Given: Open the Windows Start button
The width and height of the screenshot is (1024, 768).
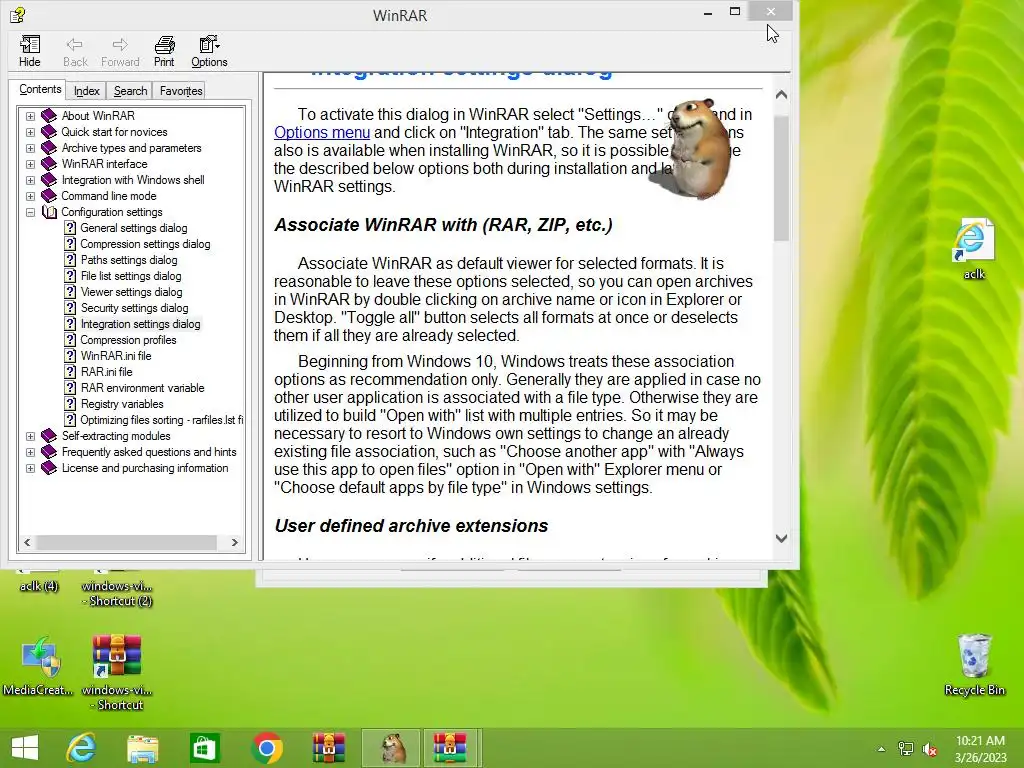Looking at the screenshot, I should [x=25, y=748].
